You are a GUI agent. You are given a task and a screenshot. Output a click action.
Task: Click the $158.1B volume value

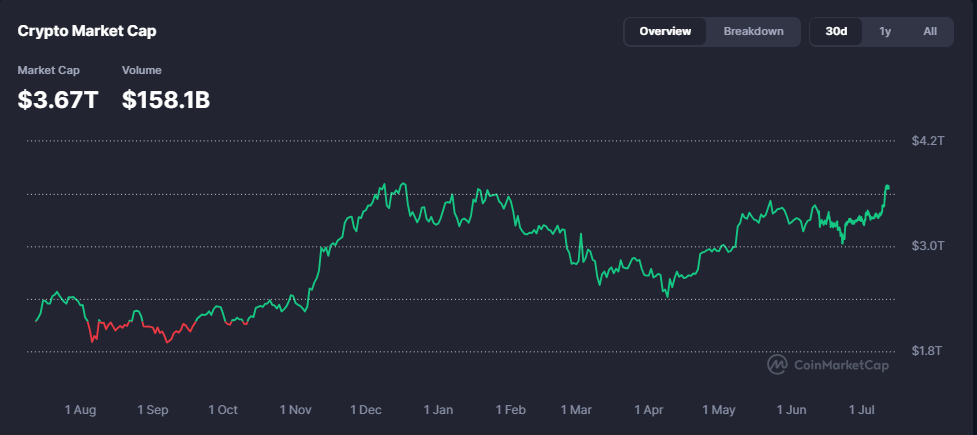(166, 100)
